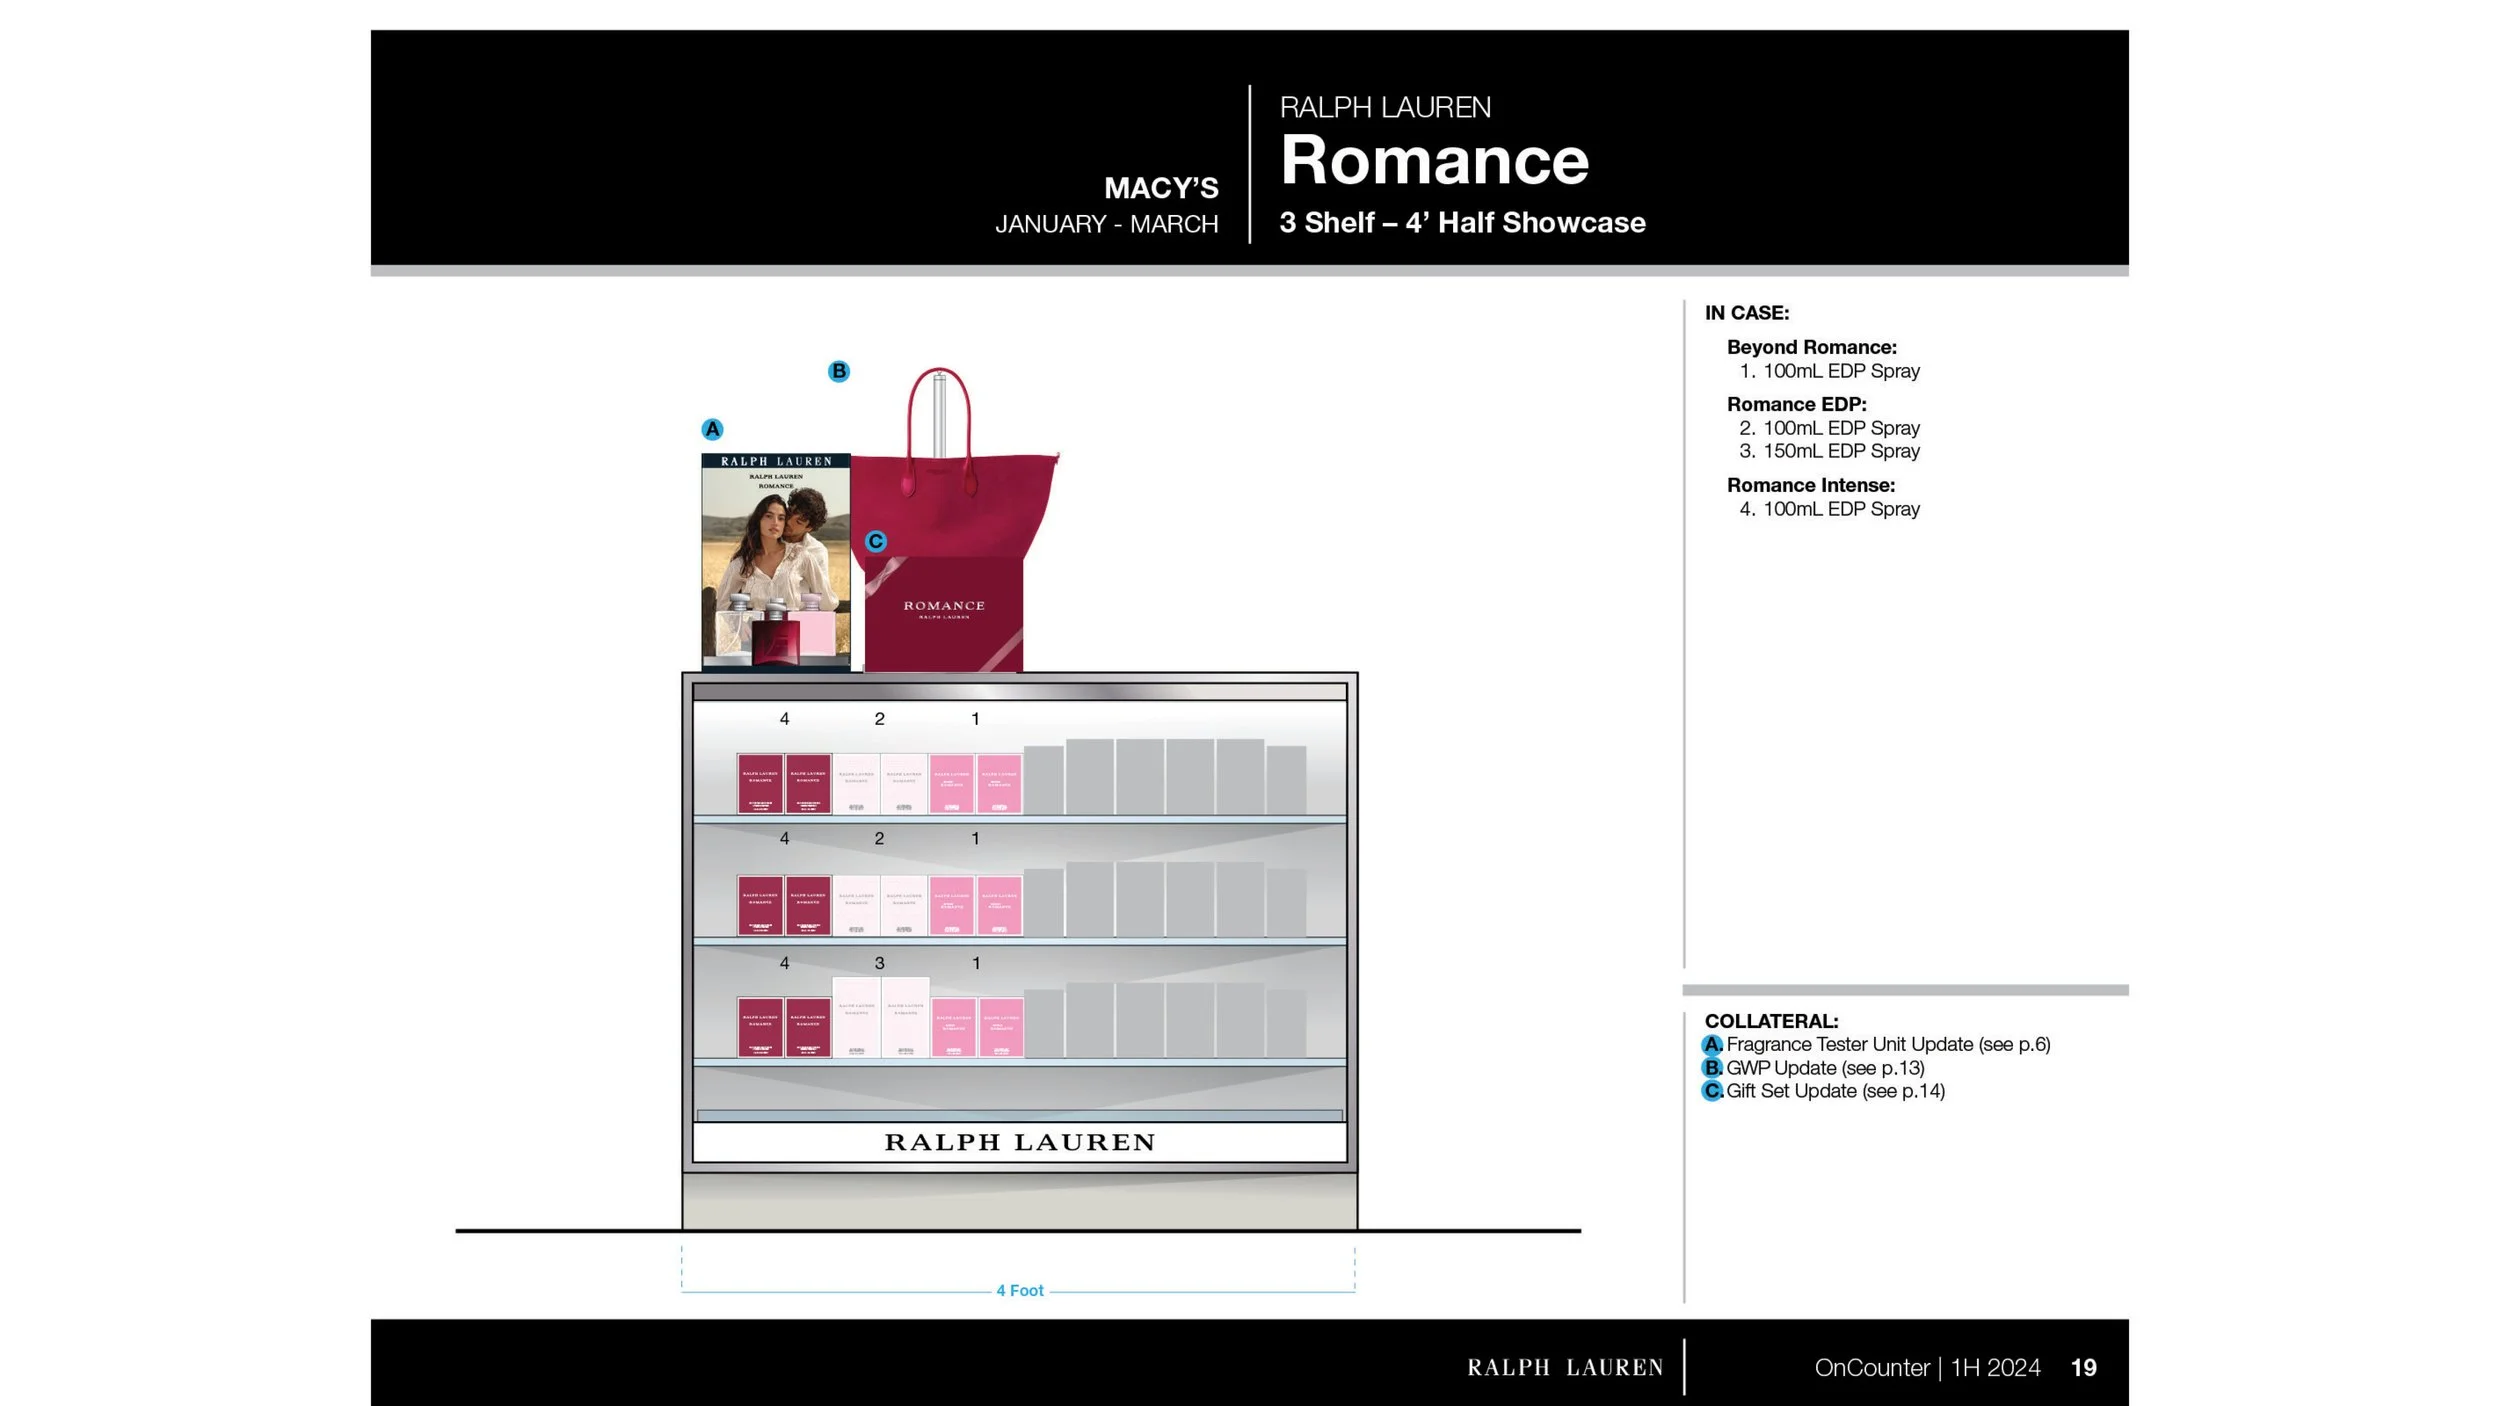Click the blue A marker above the poster
Image resolution: width=2500 pixels, height=1406 pixels.
coord(712,429)
